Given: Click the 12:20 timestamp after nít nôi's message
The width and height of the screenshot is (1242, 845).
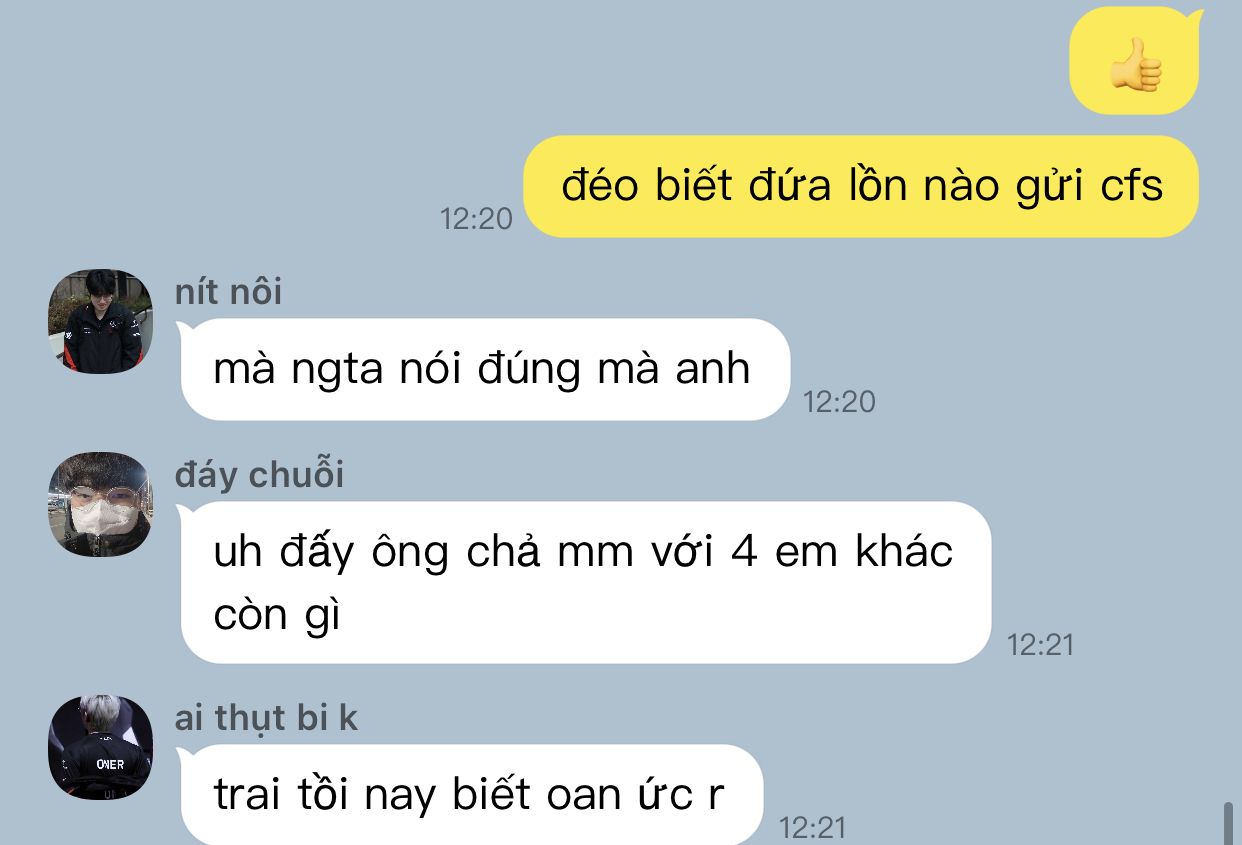Looking at the screenshot, I should 839,401.
